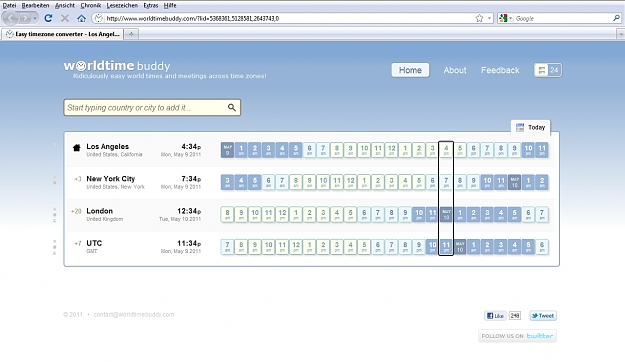Open the back/forward history dropdown arrow
Screen dimensions: 625x362
pos(35,18)
